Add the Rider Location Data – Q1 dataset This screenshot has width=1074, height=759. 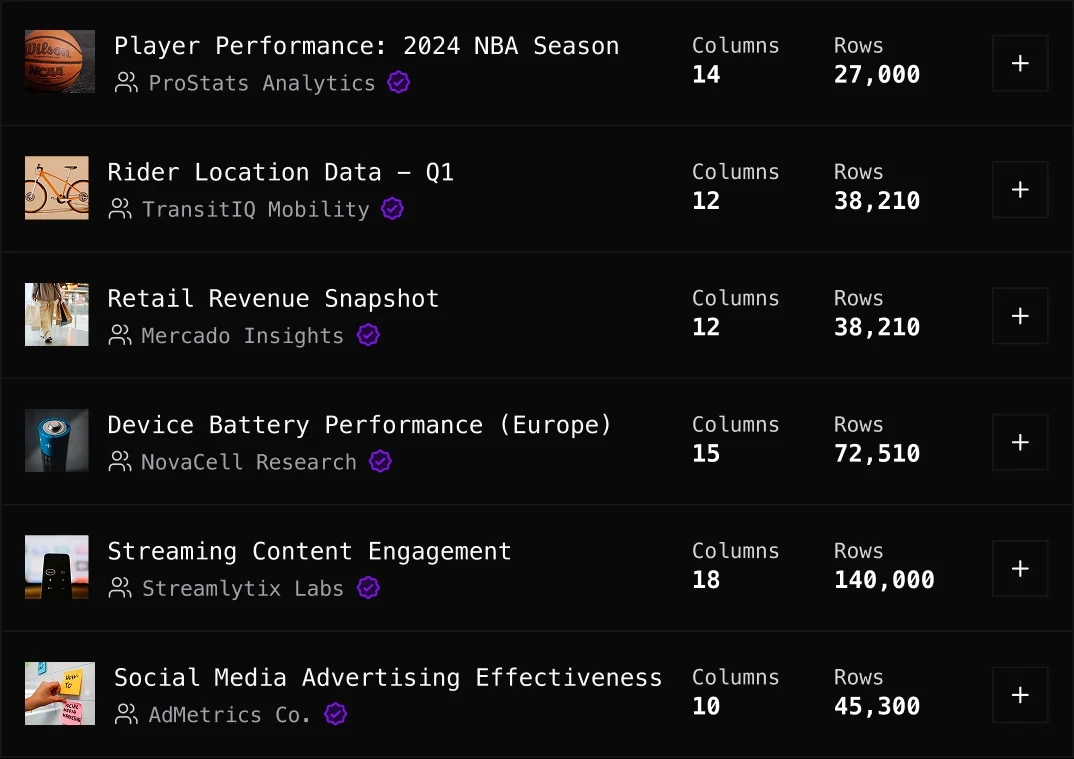coord(1020,189)
